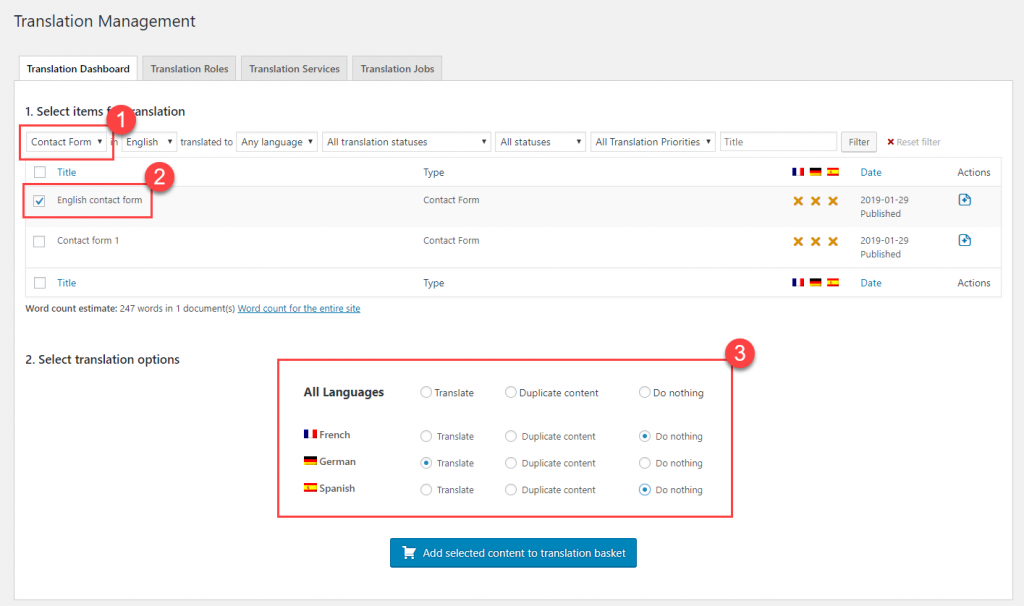Switch to Translation Roles tab
The height and width of the screenshot is (606, 1024).
[x=189, y=69]
